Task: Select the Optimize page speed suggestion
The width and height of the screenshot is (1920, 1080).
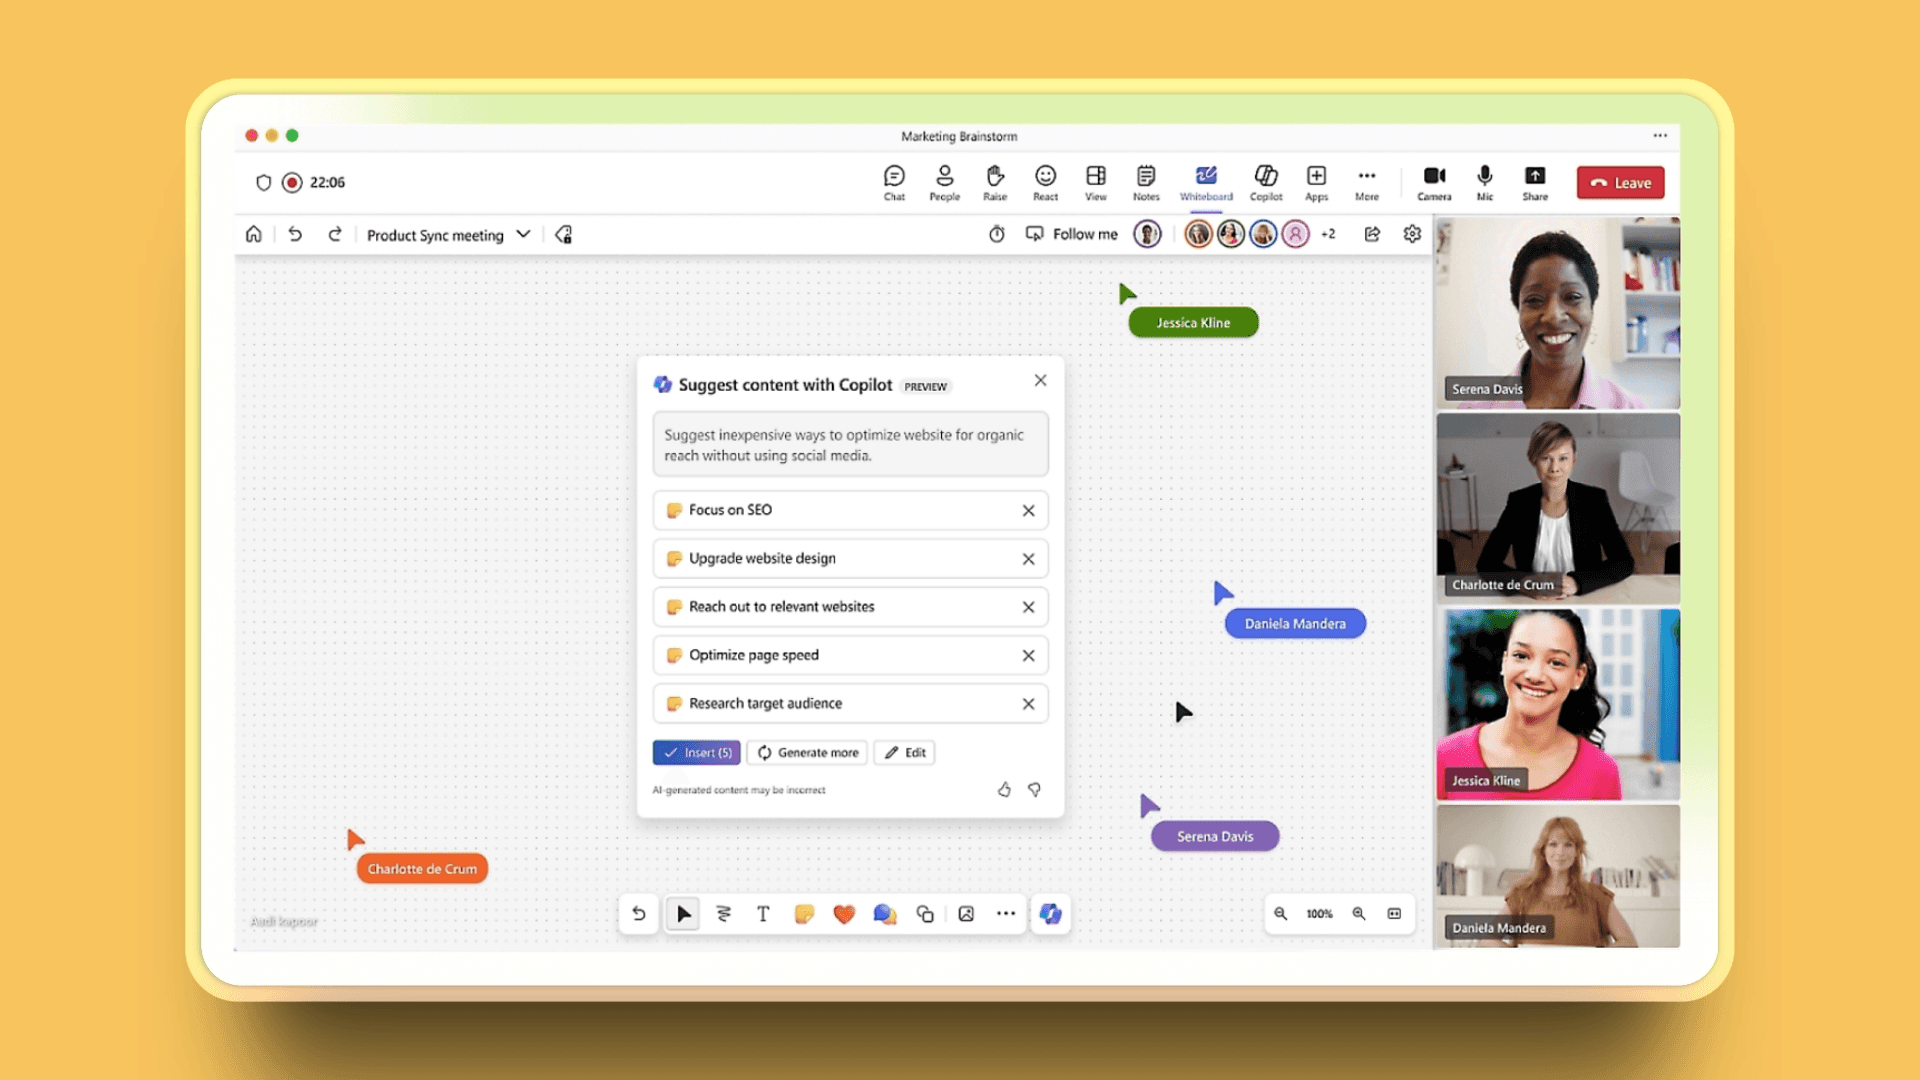Action: [x=850, y=655]
